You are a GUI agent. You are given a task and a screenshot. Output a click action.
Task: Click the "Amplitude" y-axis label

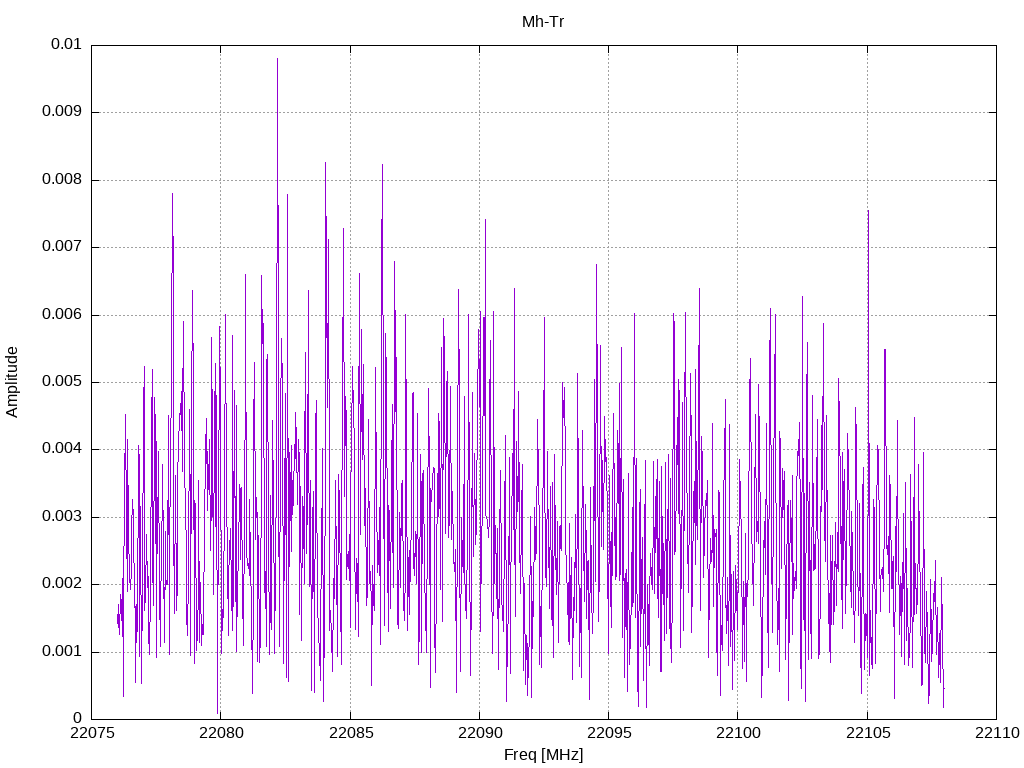(12, 382)
